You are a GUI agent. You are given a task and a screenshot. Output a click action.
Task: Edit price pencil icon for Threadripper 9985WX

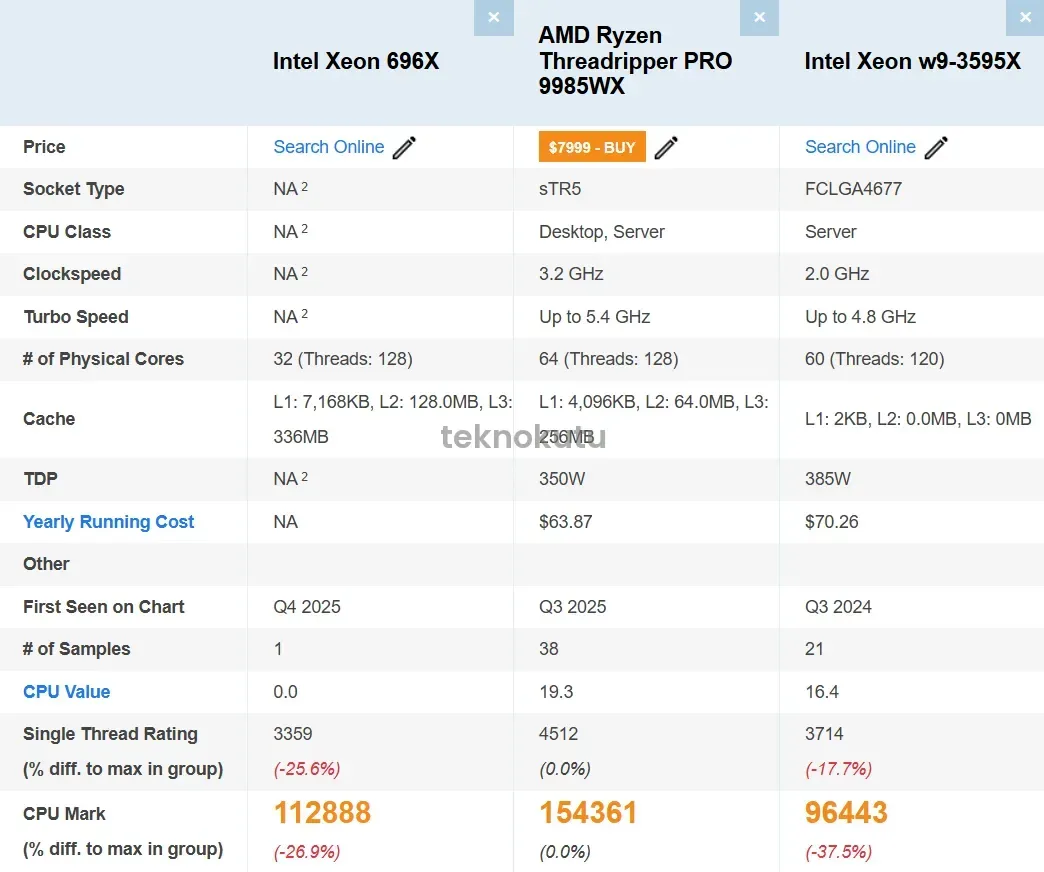pyautogui.click(x=666, y=147)
